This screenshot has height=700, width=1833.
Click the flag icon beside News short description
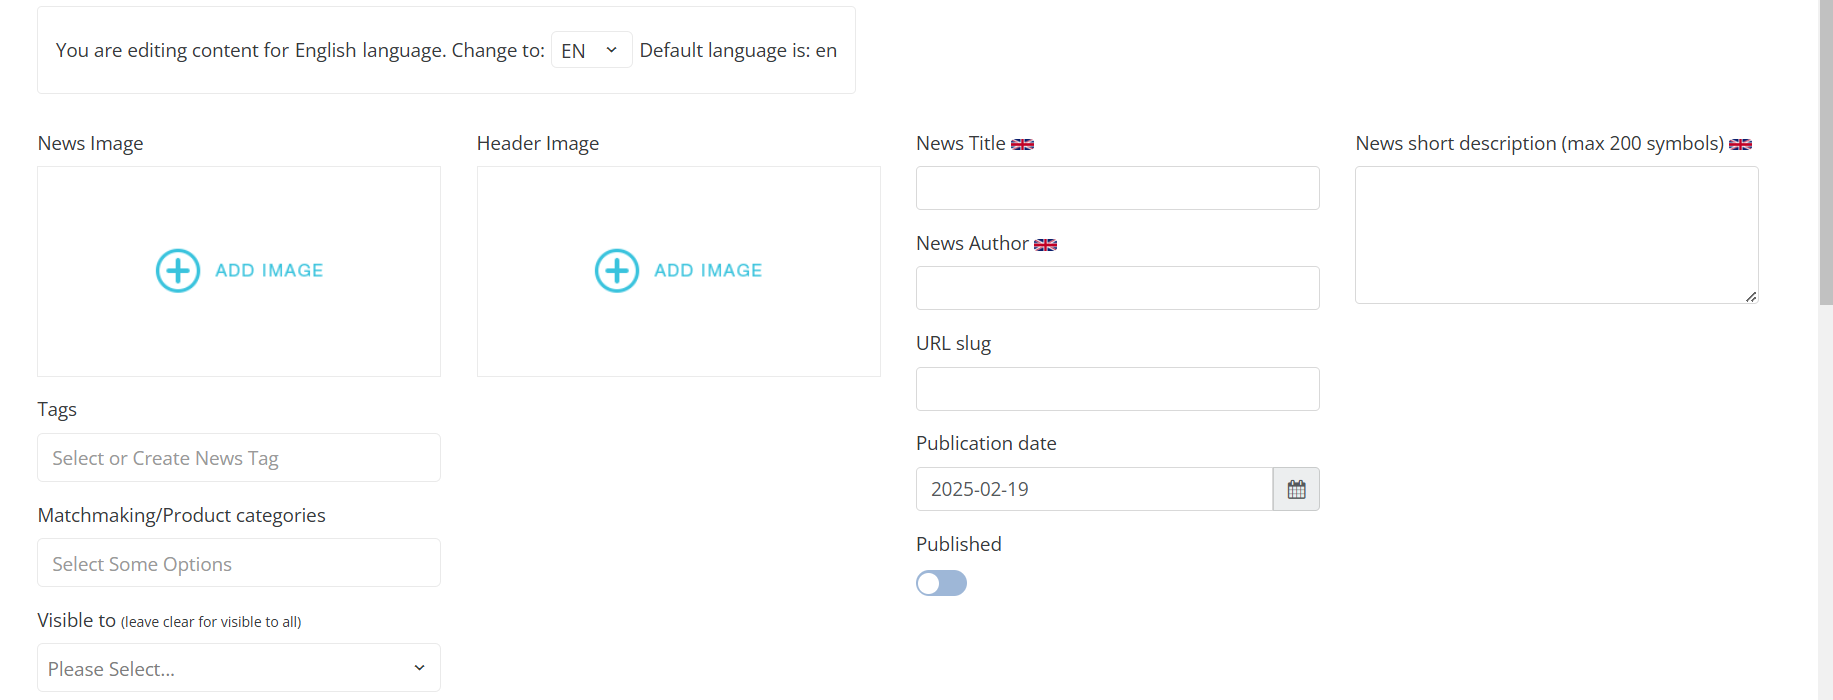[1740, 144]
